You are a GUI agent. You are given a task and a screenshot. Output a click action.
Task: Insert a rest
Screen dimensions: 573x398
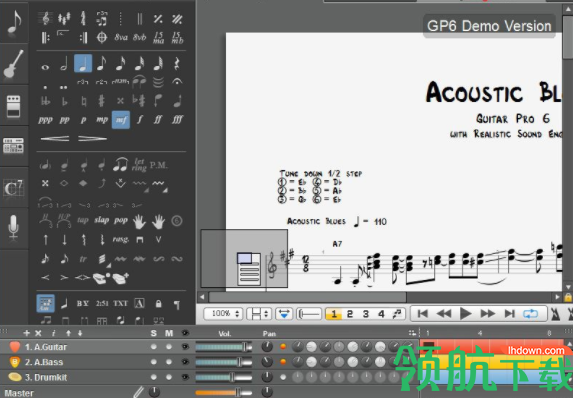177,64
